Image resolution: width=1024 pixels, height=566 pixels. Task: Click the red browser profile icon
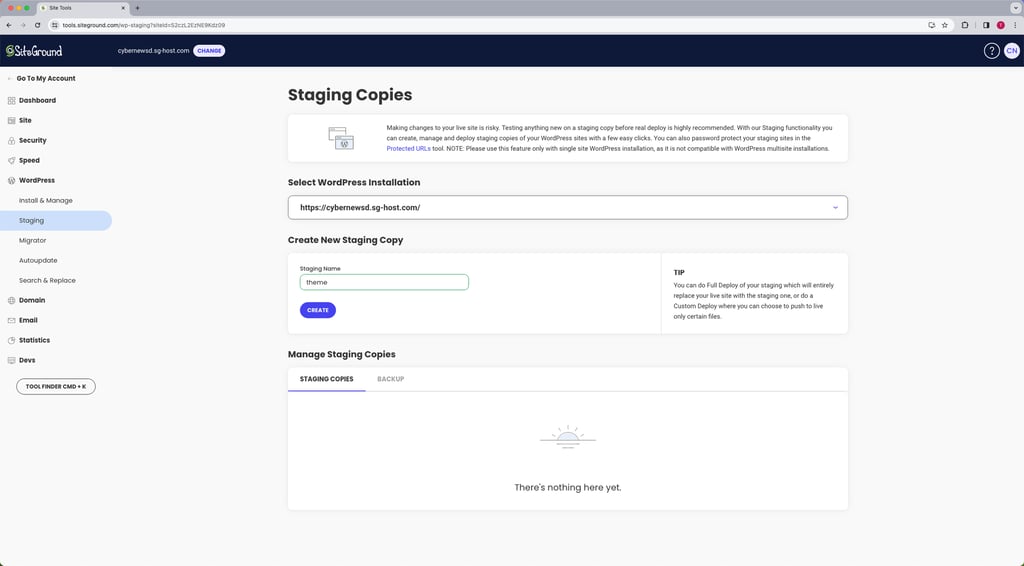[x=1000, y=25]
